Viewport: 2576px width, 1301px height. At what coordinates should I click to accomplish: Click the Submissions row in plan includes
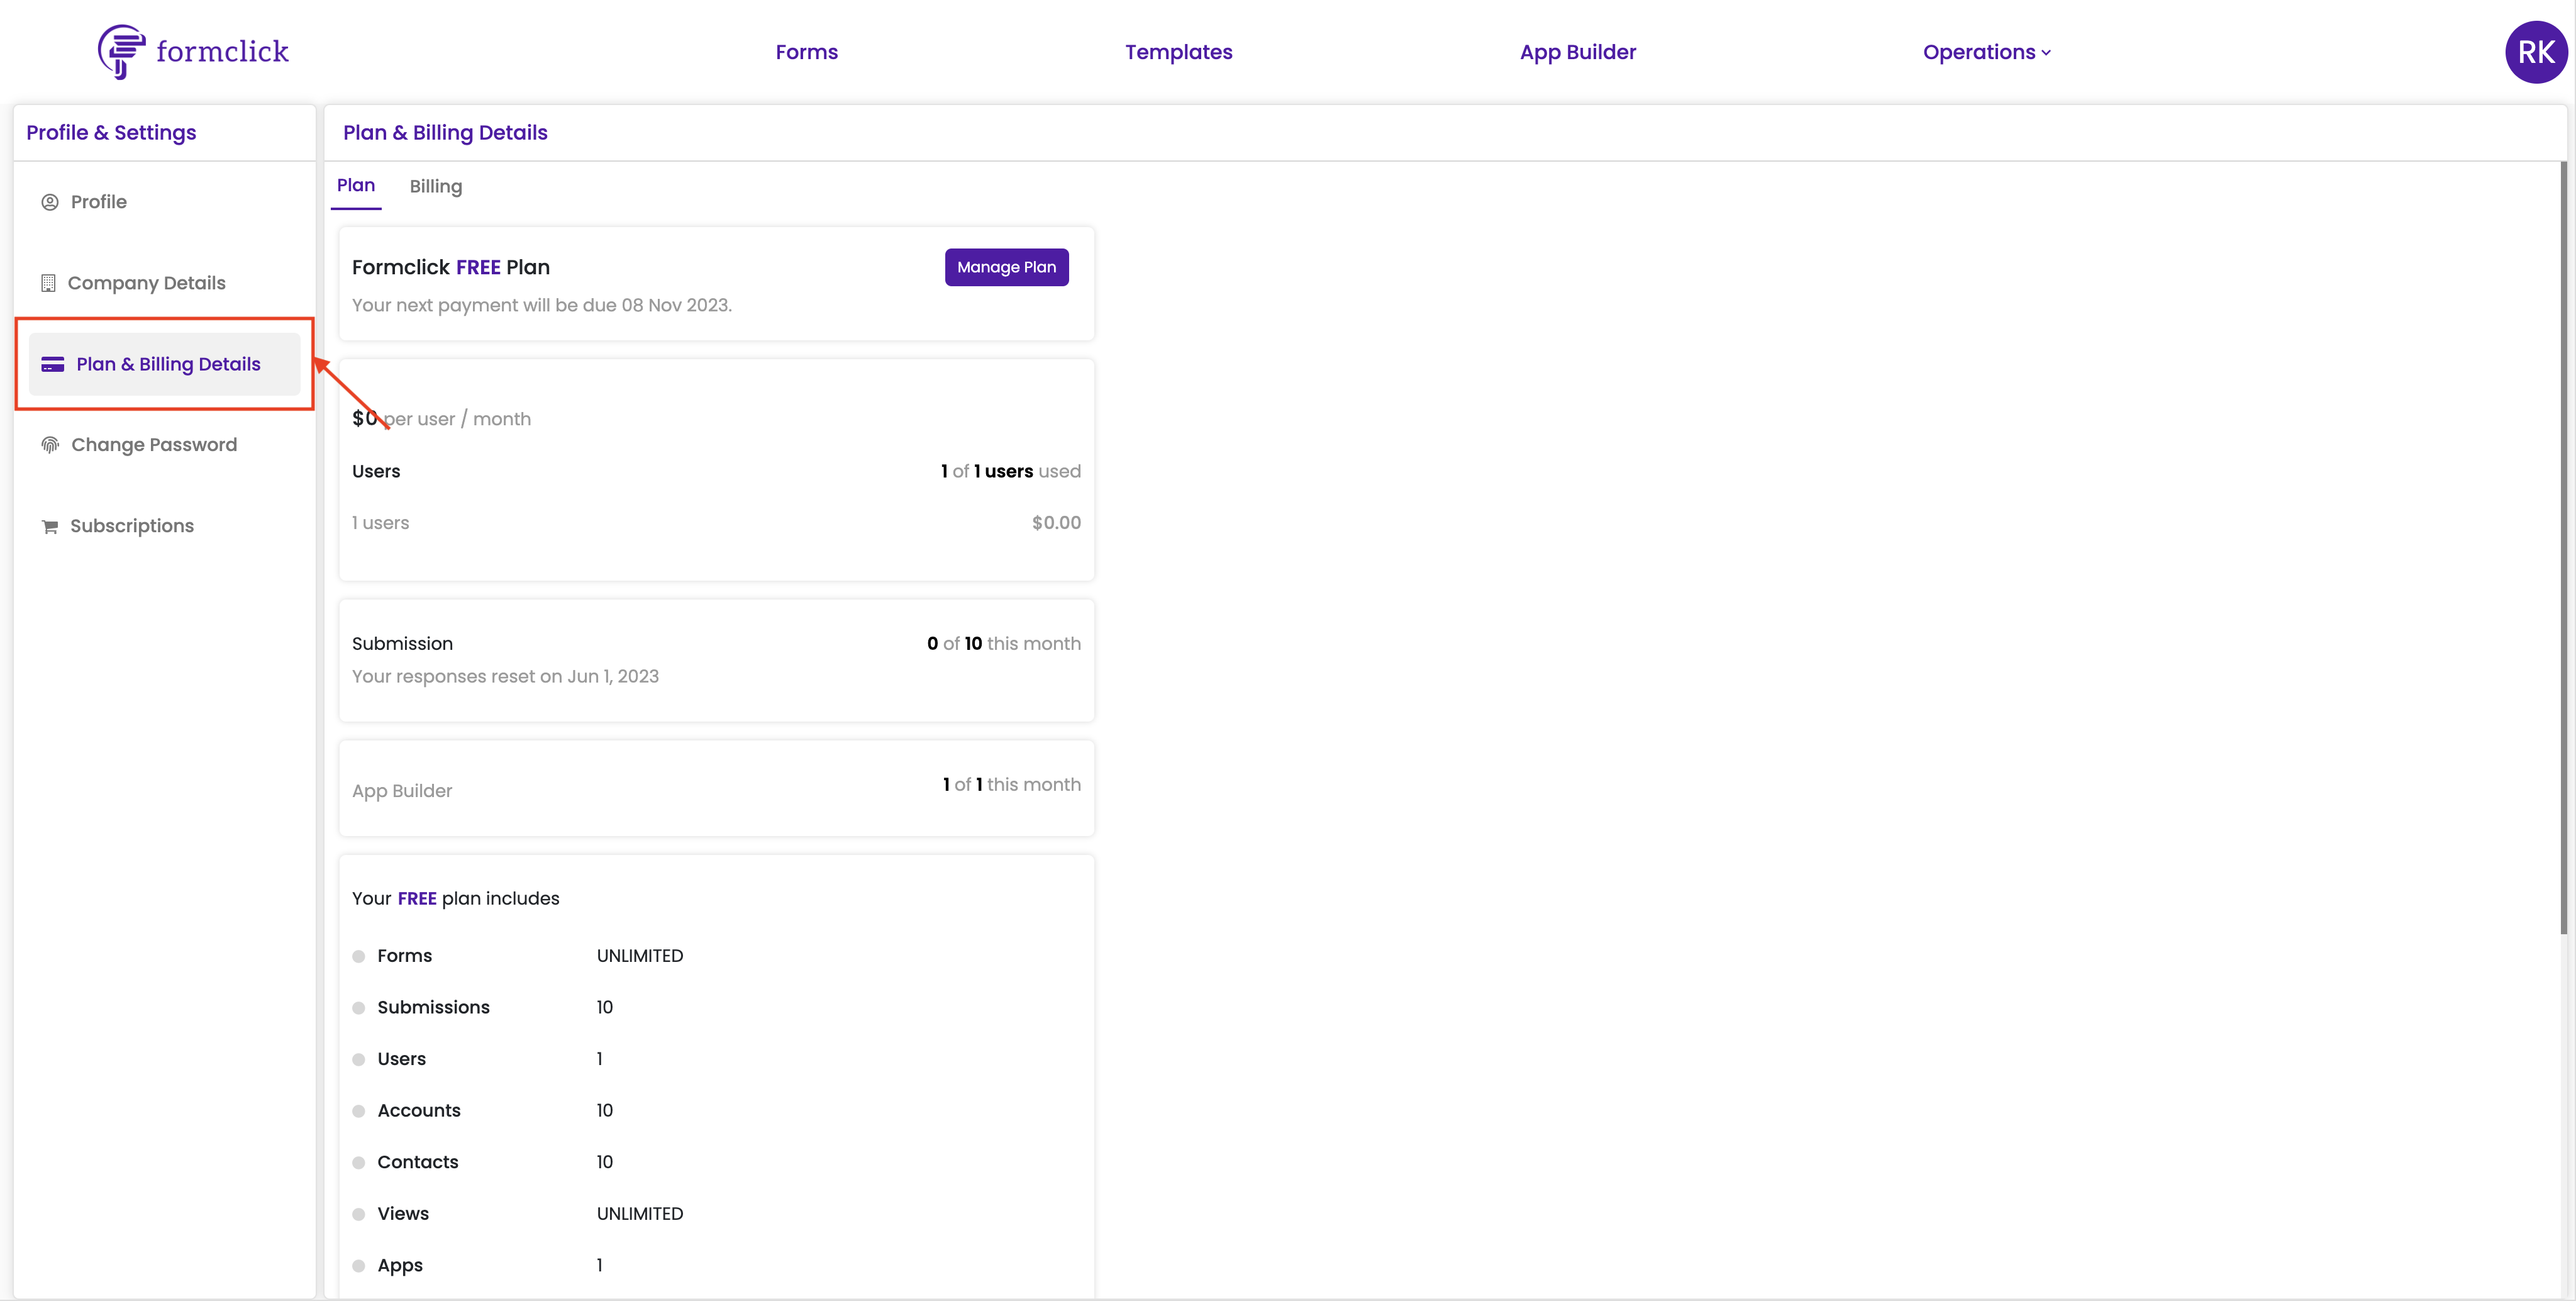pos(484,1007)
